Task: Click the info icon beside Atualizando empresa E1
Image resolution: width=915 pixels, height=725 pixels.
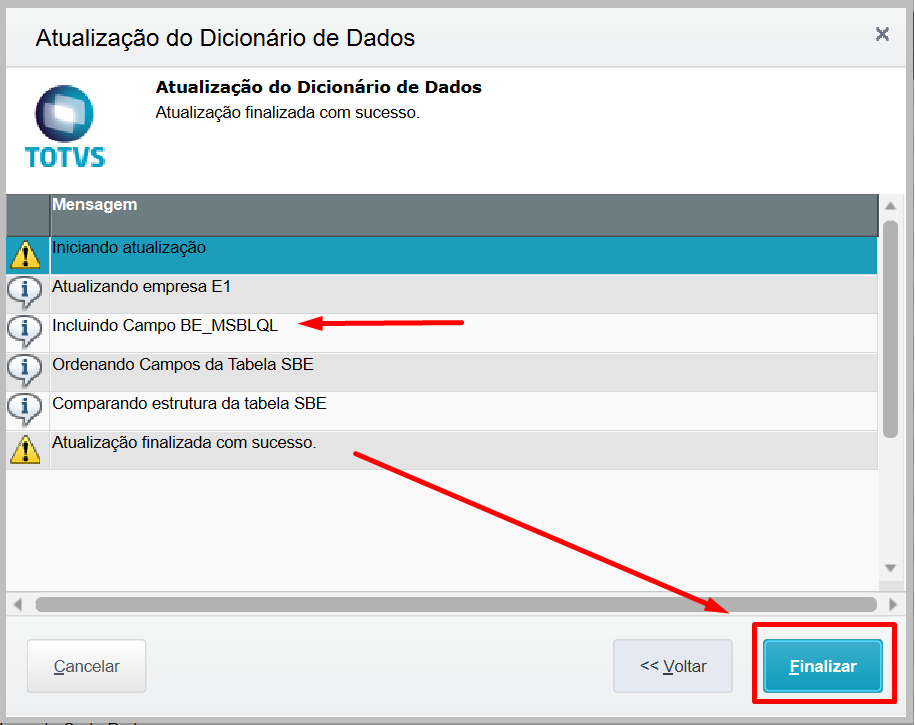Action: point(25,293)
